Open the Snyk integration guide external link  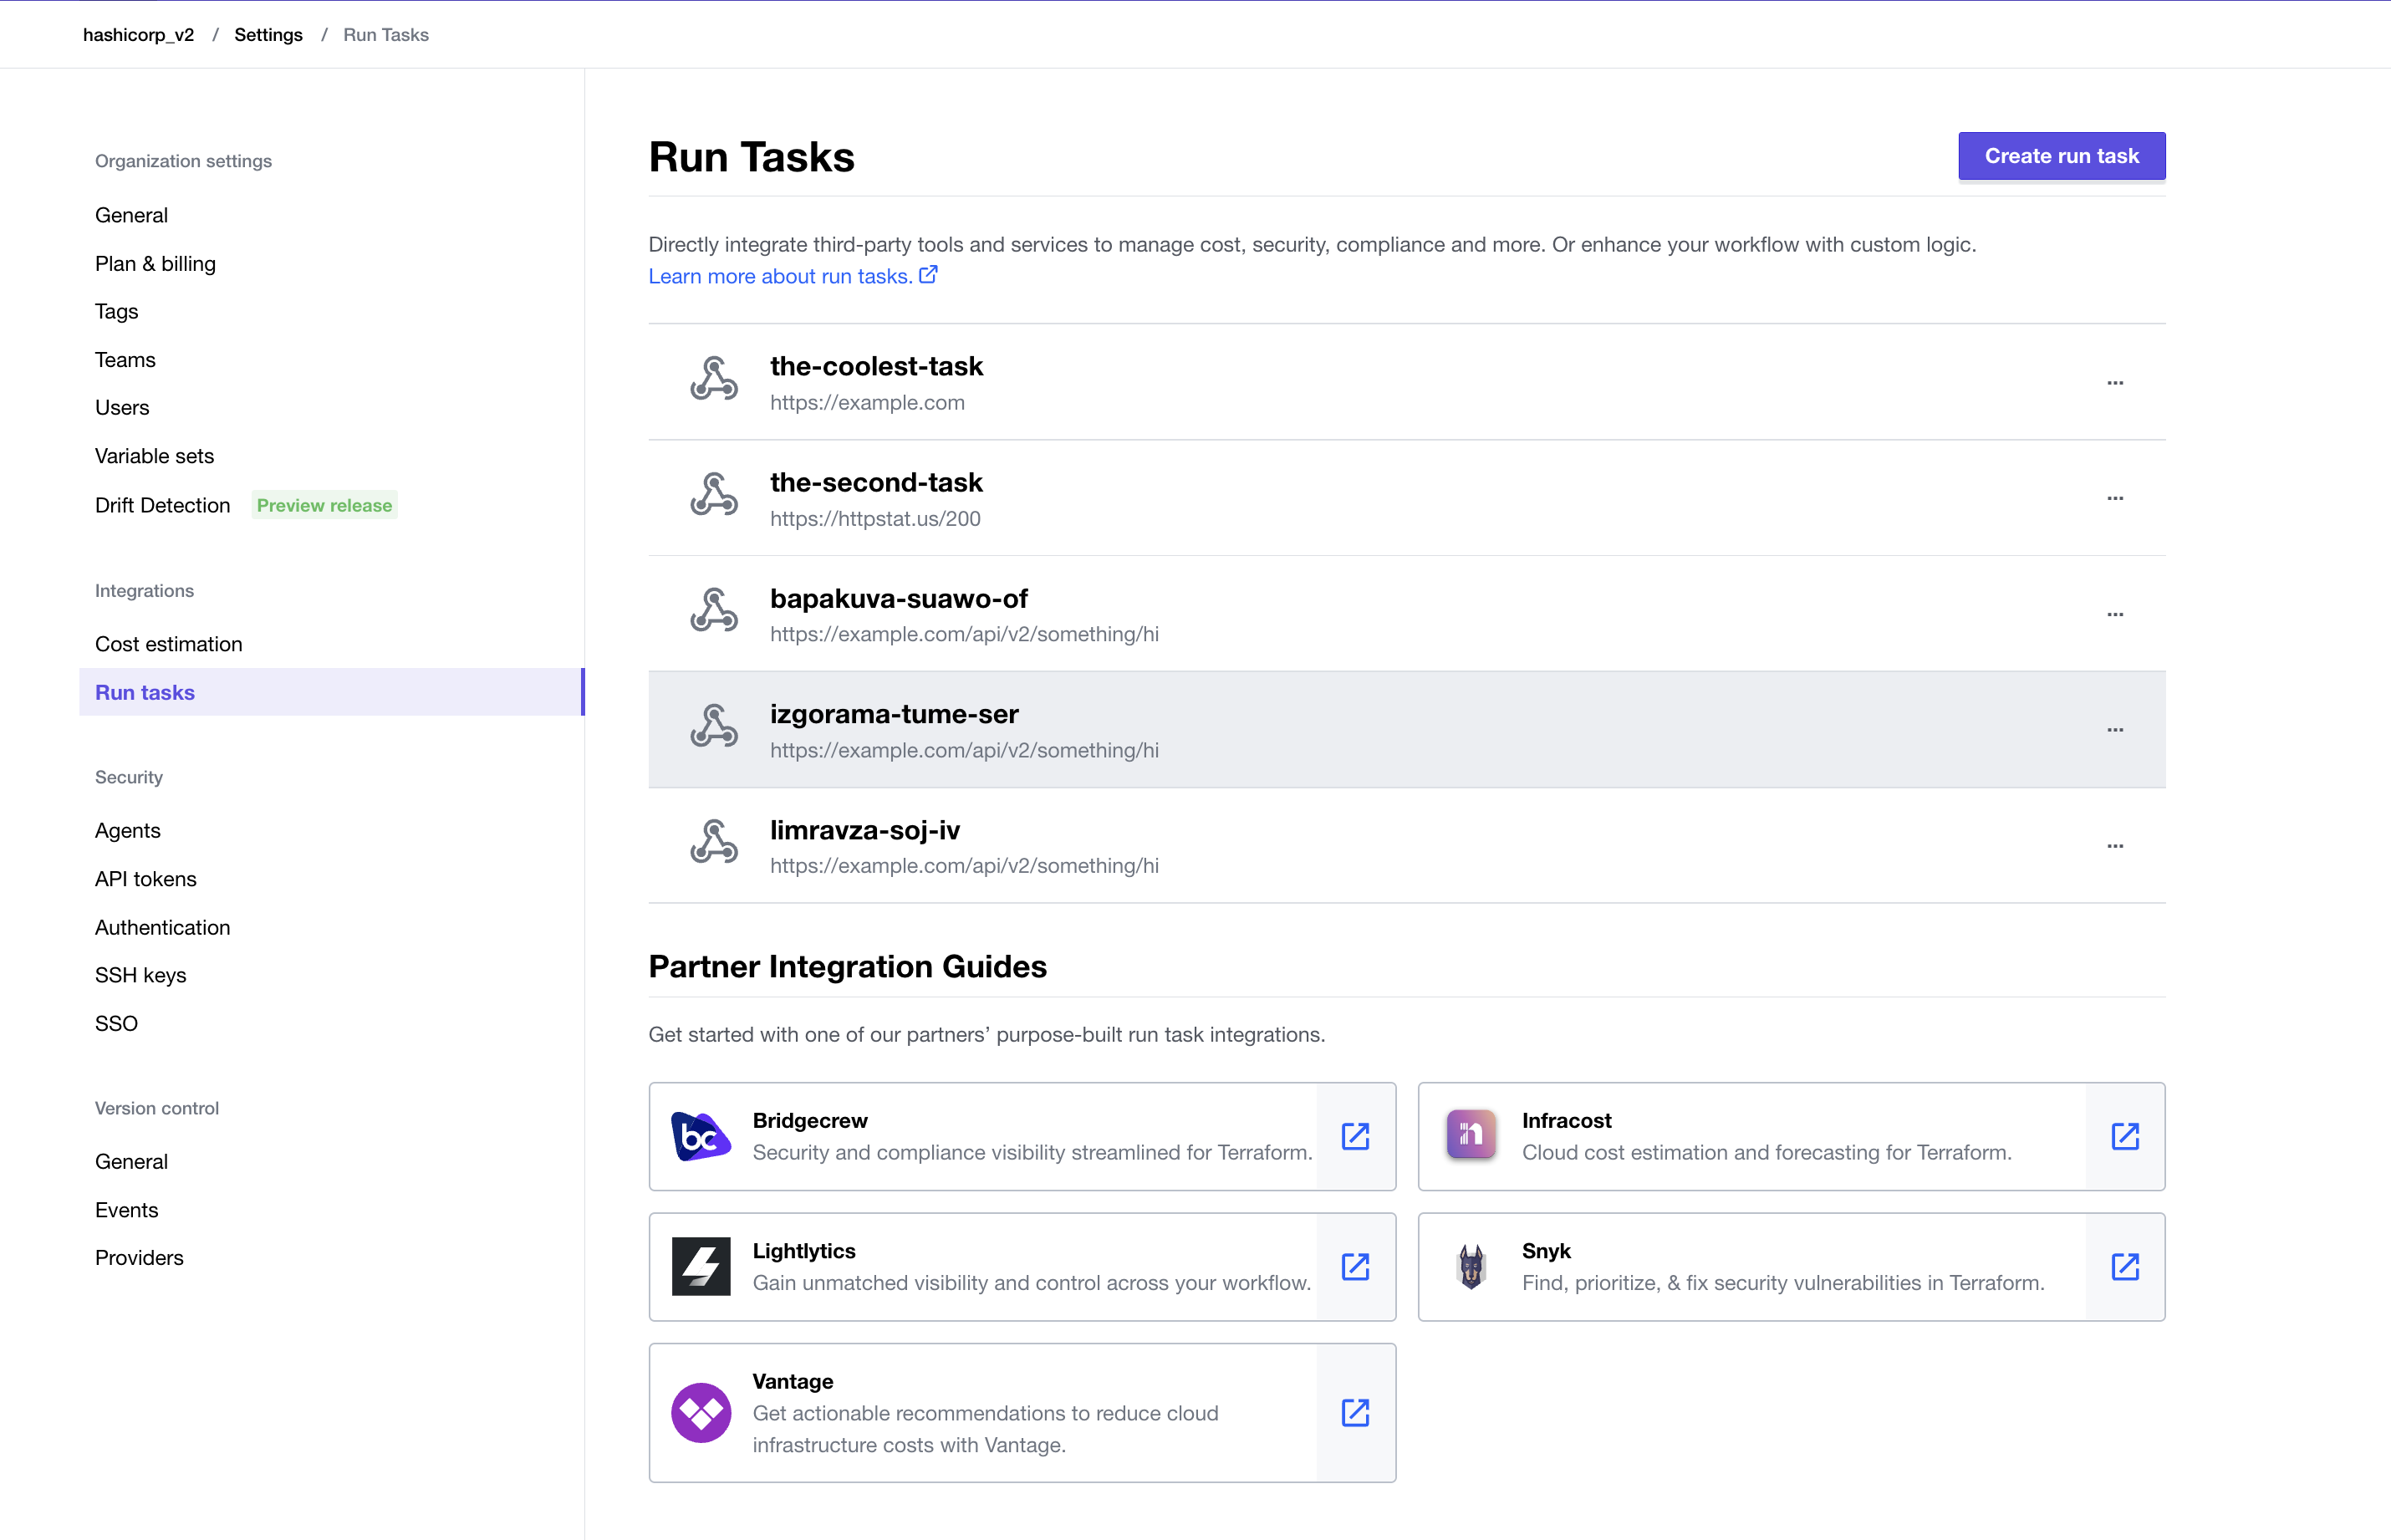click(2126, 1266)
